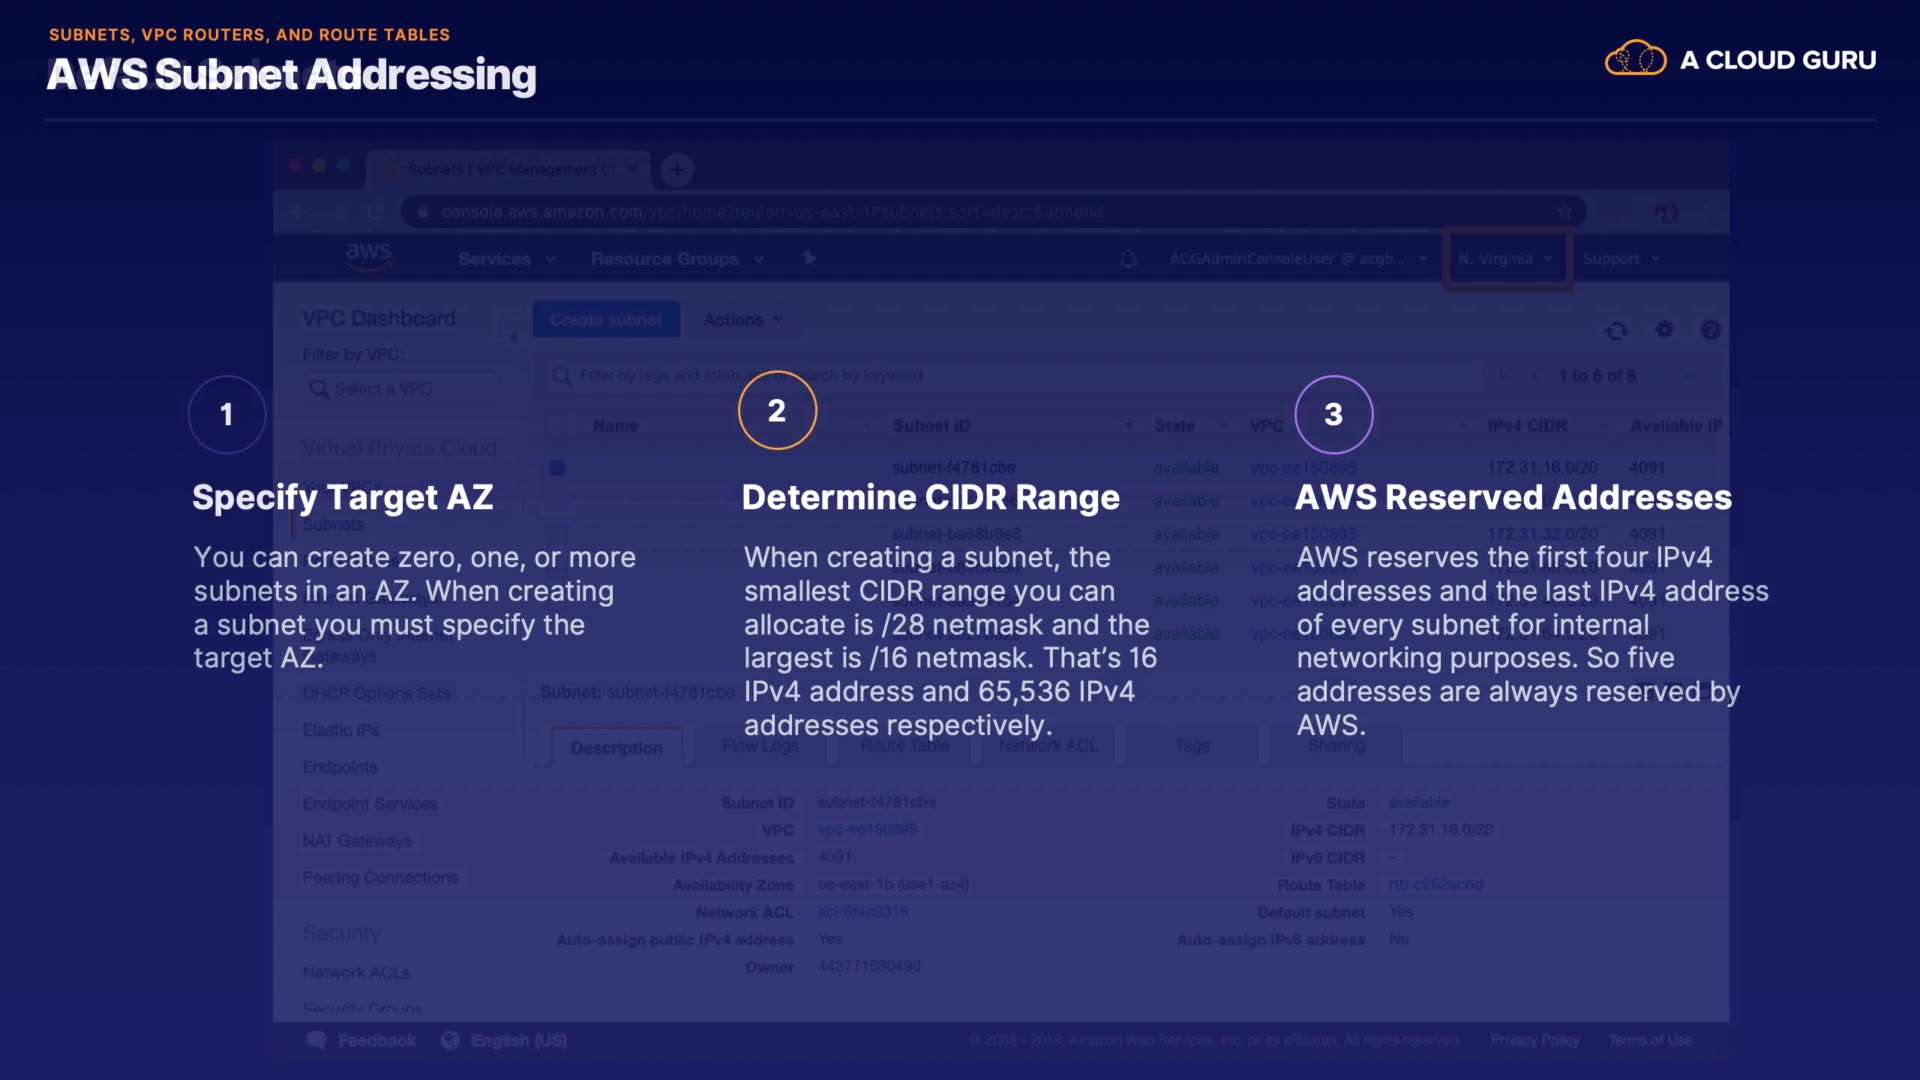Image resolution: width=1920 pixels, height=1080 pixels.
Task: Bookmark page with the star icon
Action: click(x=1565, y=212)
